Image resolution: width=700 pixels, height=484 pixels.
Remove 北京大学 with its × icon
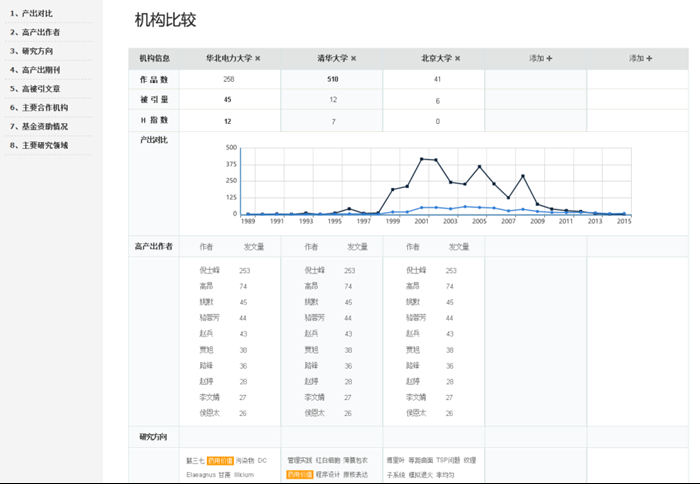[458, 58]
